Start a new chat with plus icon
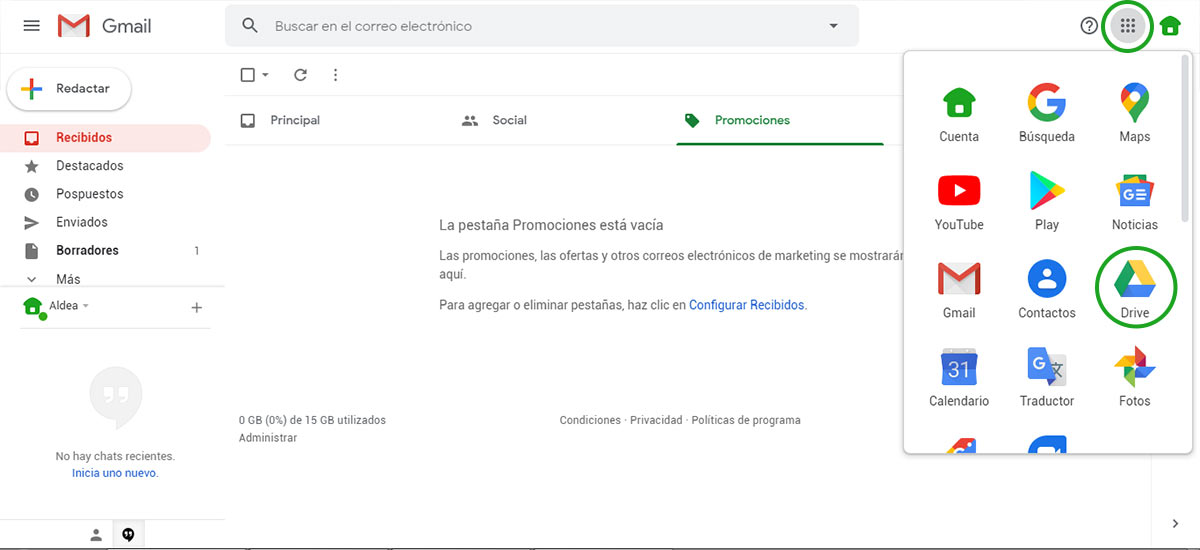Image resolution: width=1200 pixels, height=550 pixels. 196,308
